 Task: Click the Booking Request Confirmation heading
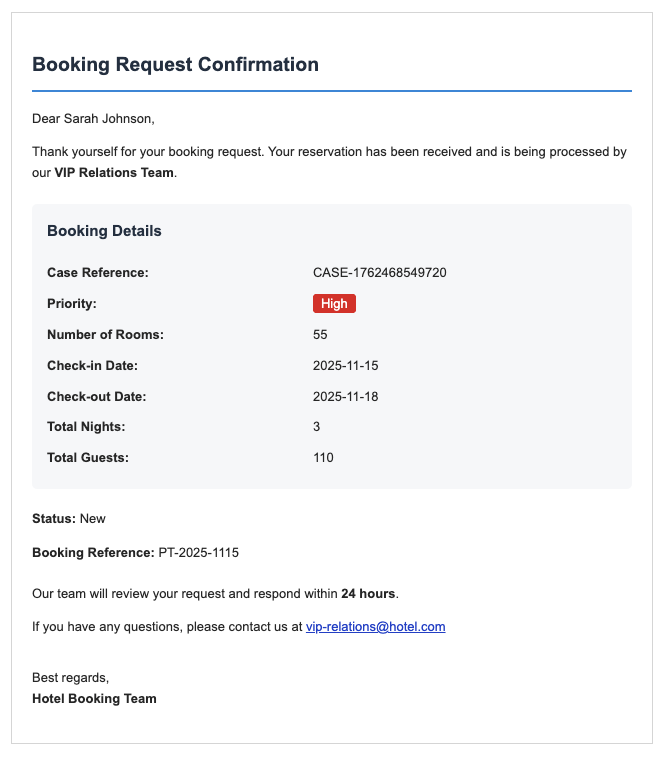coord(175,65)
